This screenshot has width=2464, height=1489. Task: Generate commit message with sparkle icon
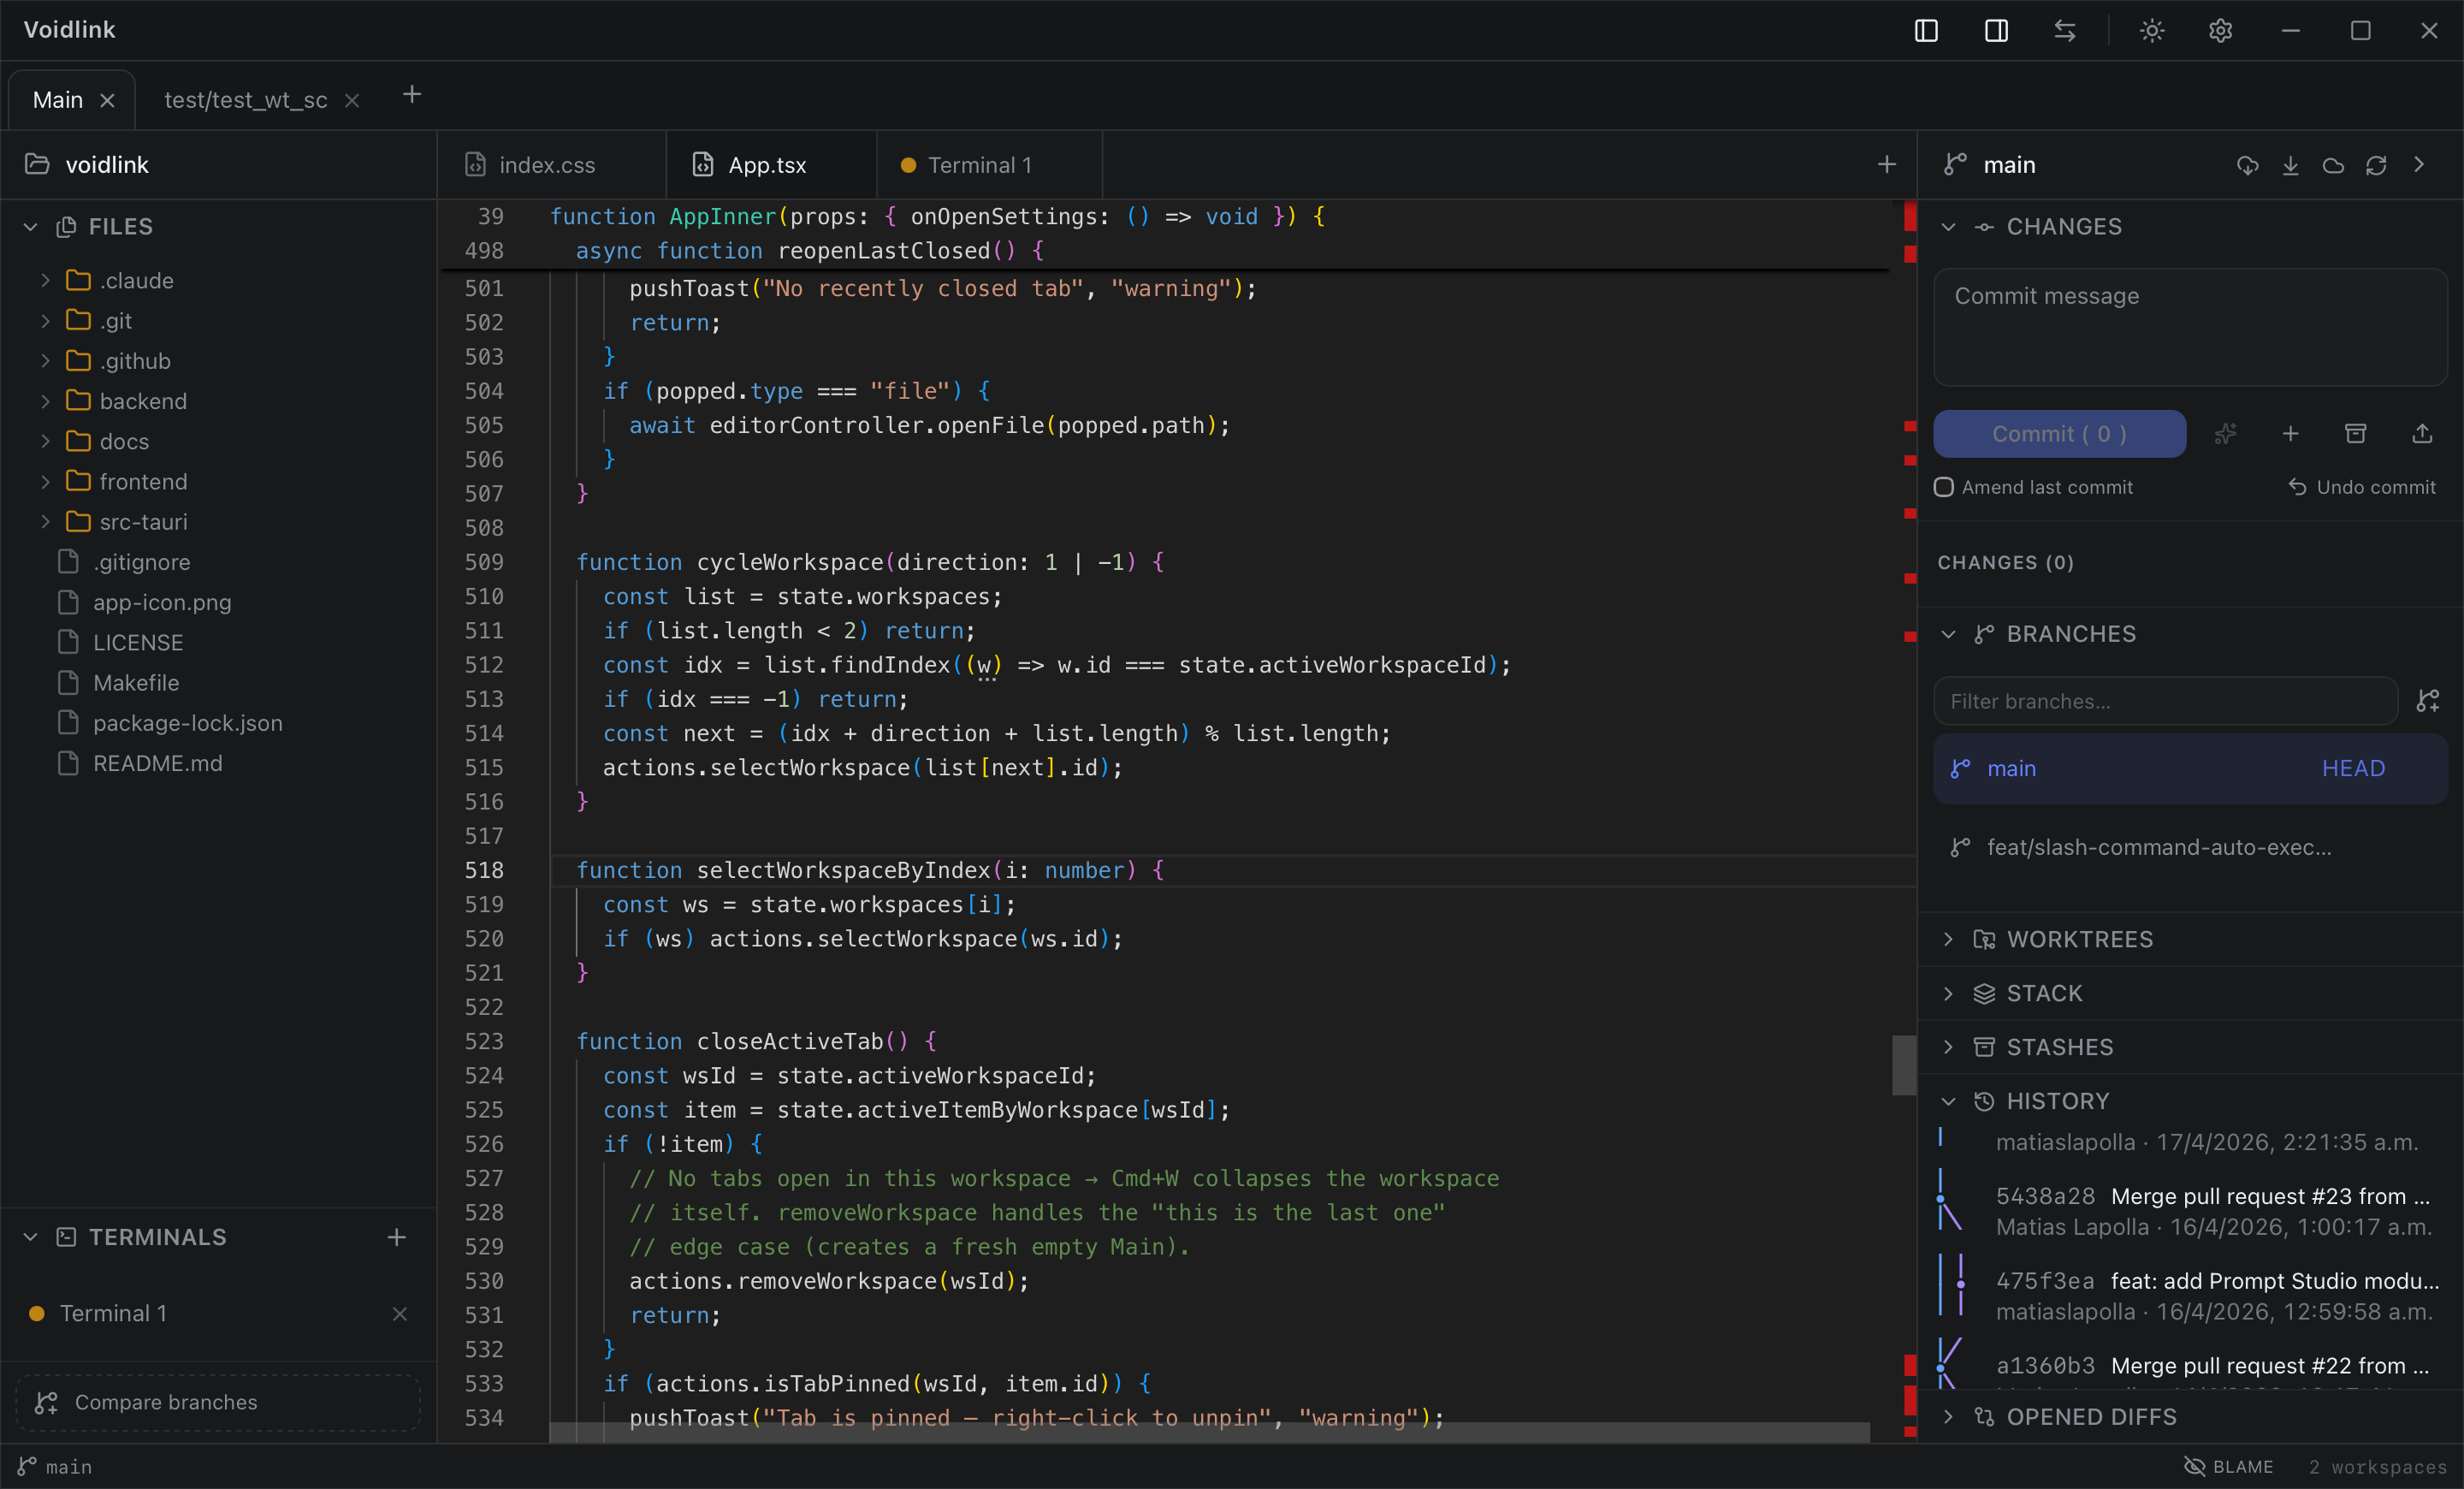(x=2225, y=434)
